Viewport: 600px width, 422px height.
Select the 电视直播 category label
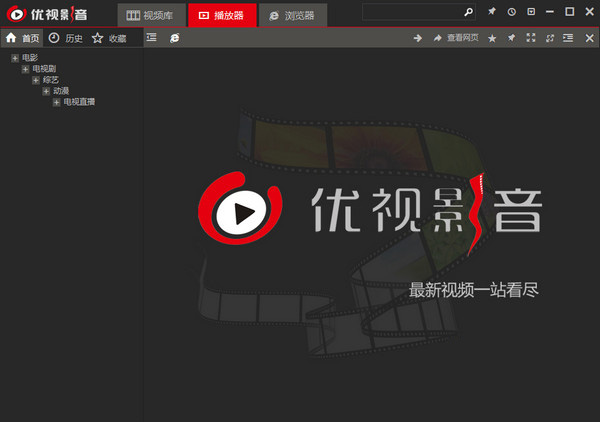pos(79,102)
